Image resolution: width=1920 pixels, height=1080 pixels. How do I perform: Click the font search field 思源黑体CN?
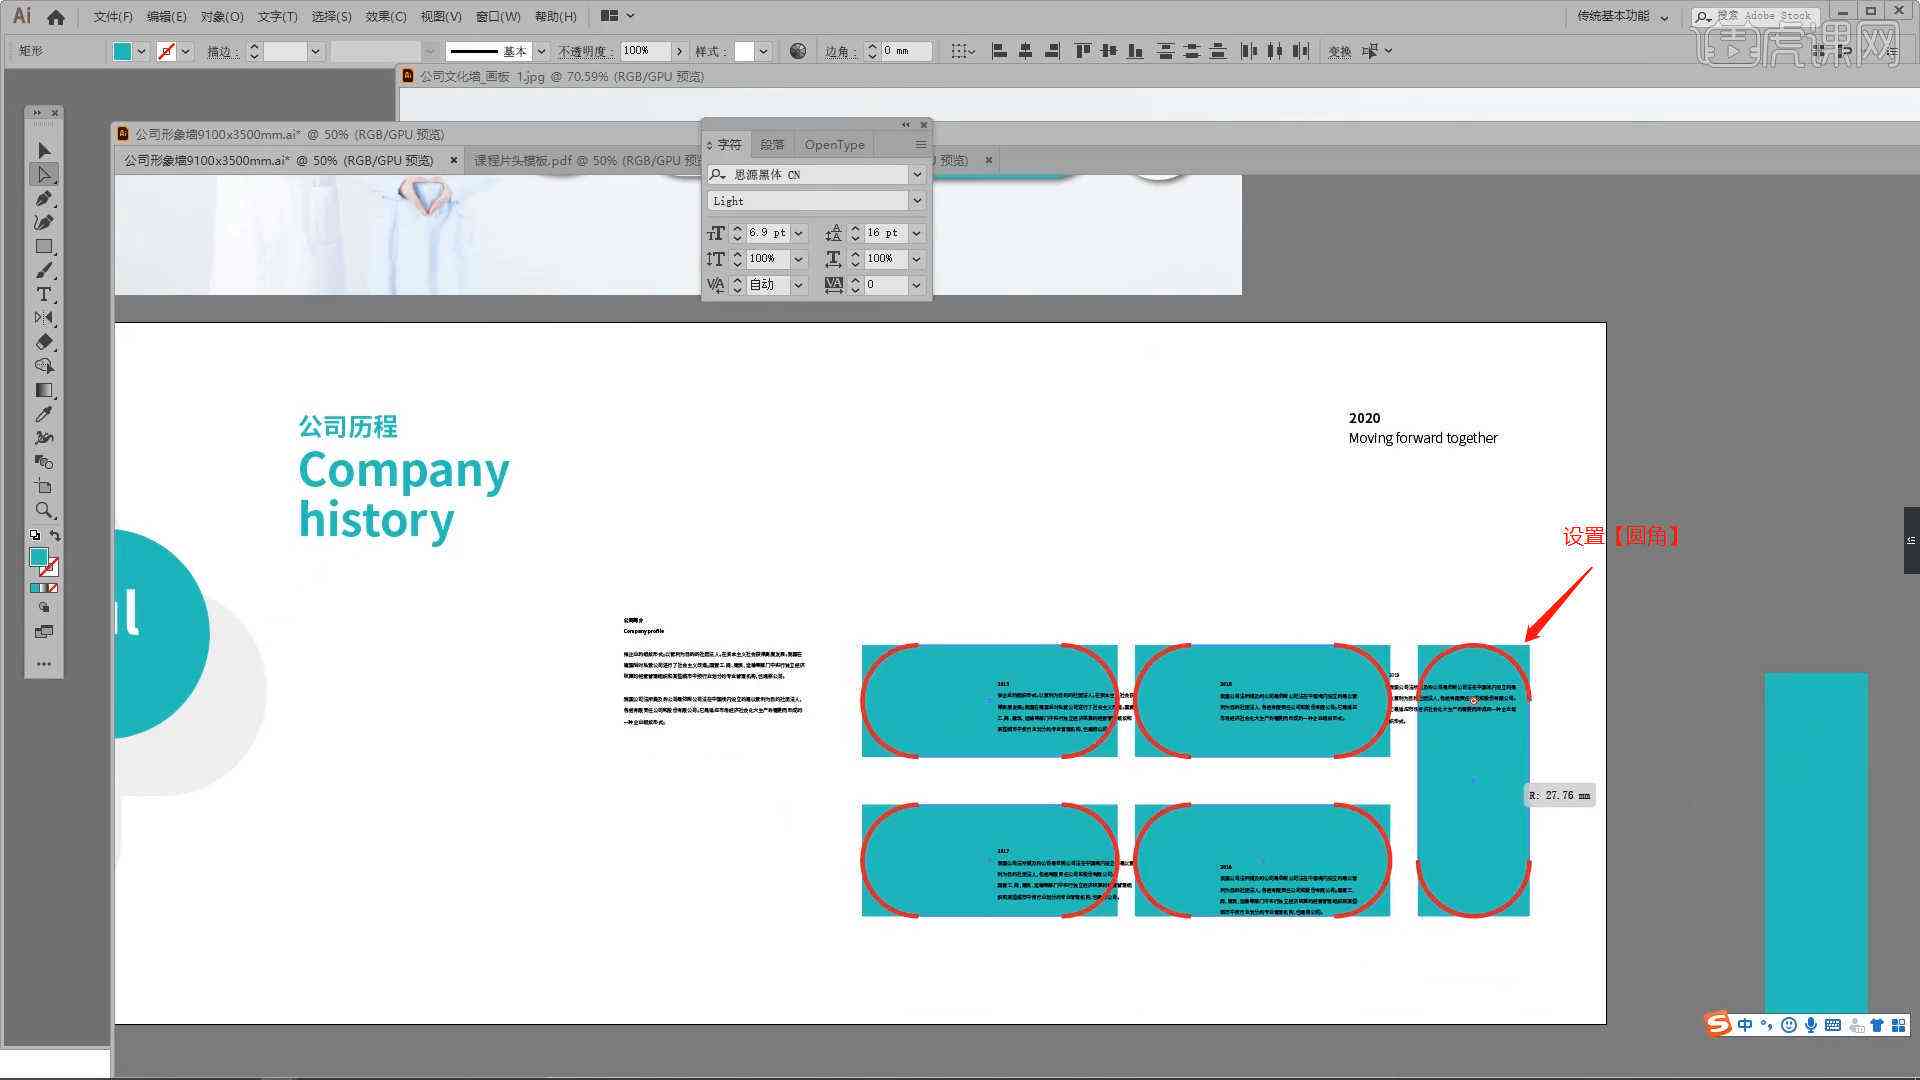pos(808,174)
